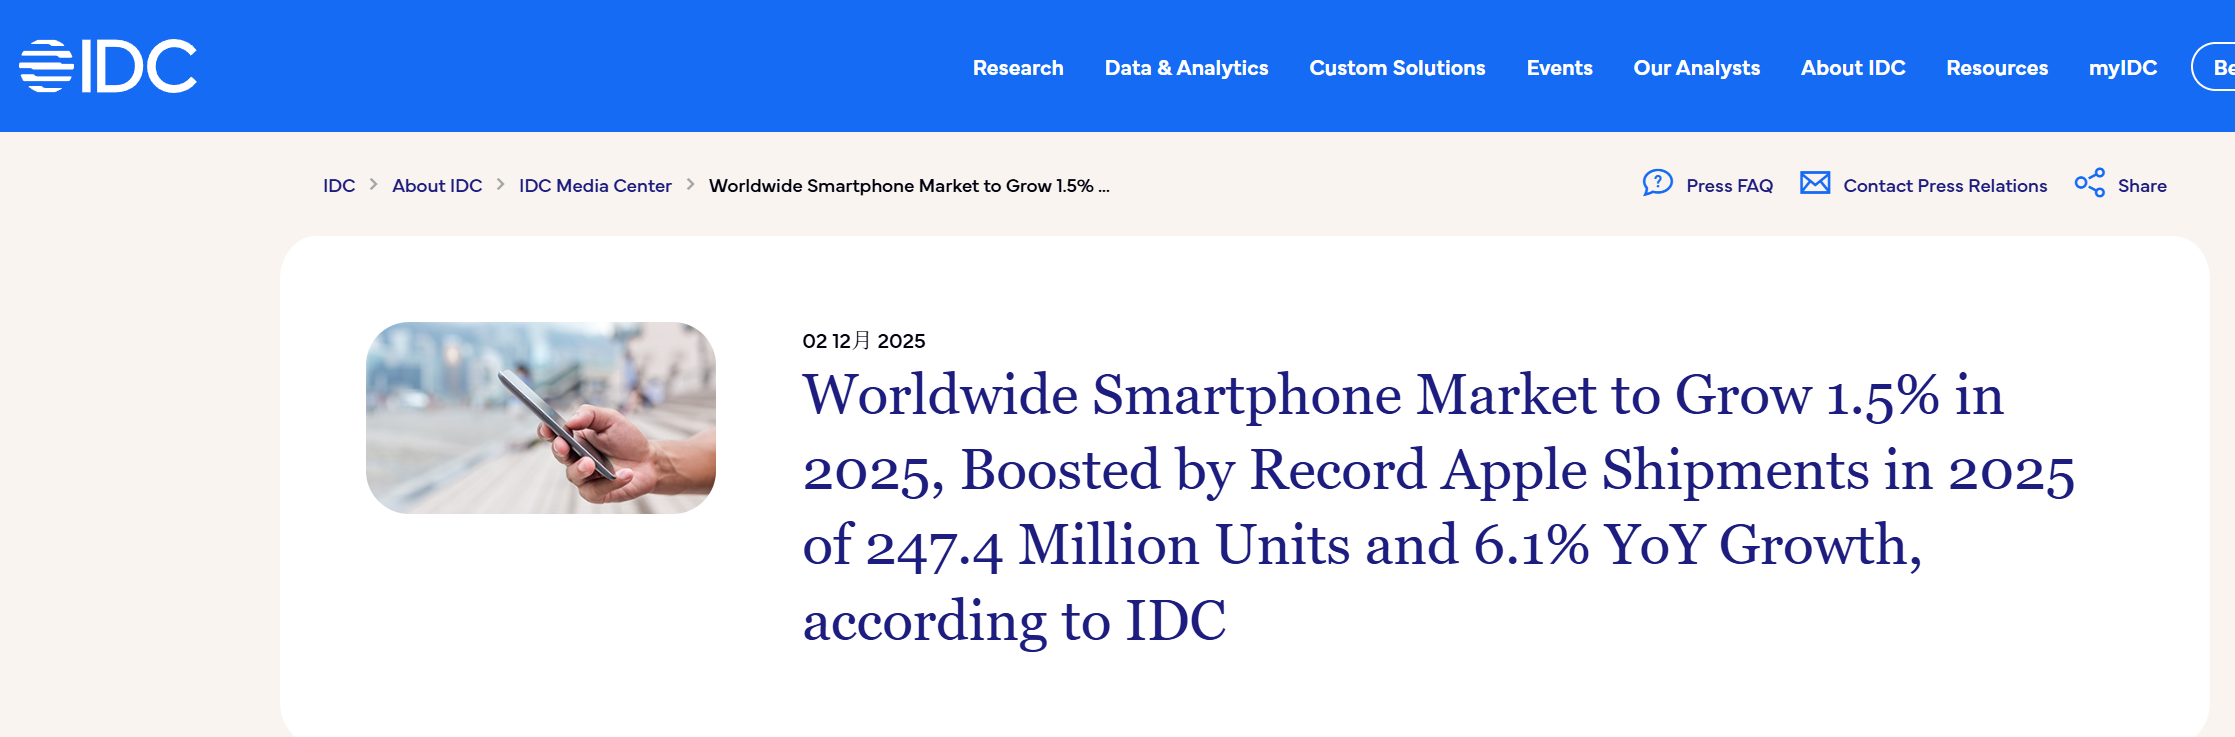Open the Contact Press Relations text link
This screenshot has width=2235, height=737.
pos(1944,186)
